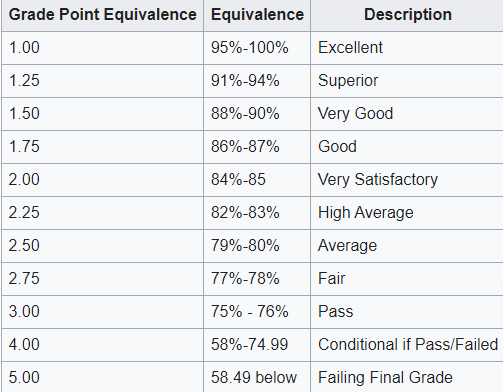
Task: Select the 82%-83% equivalence cell
Action: pos(257,213)
